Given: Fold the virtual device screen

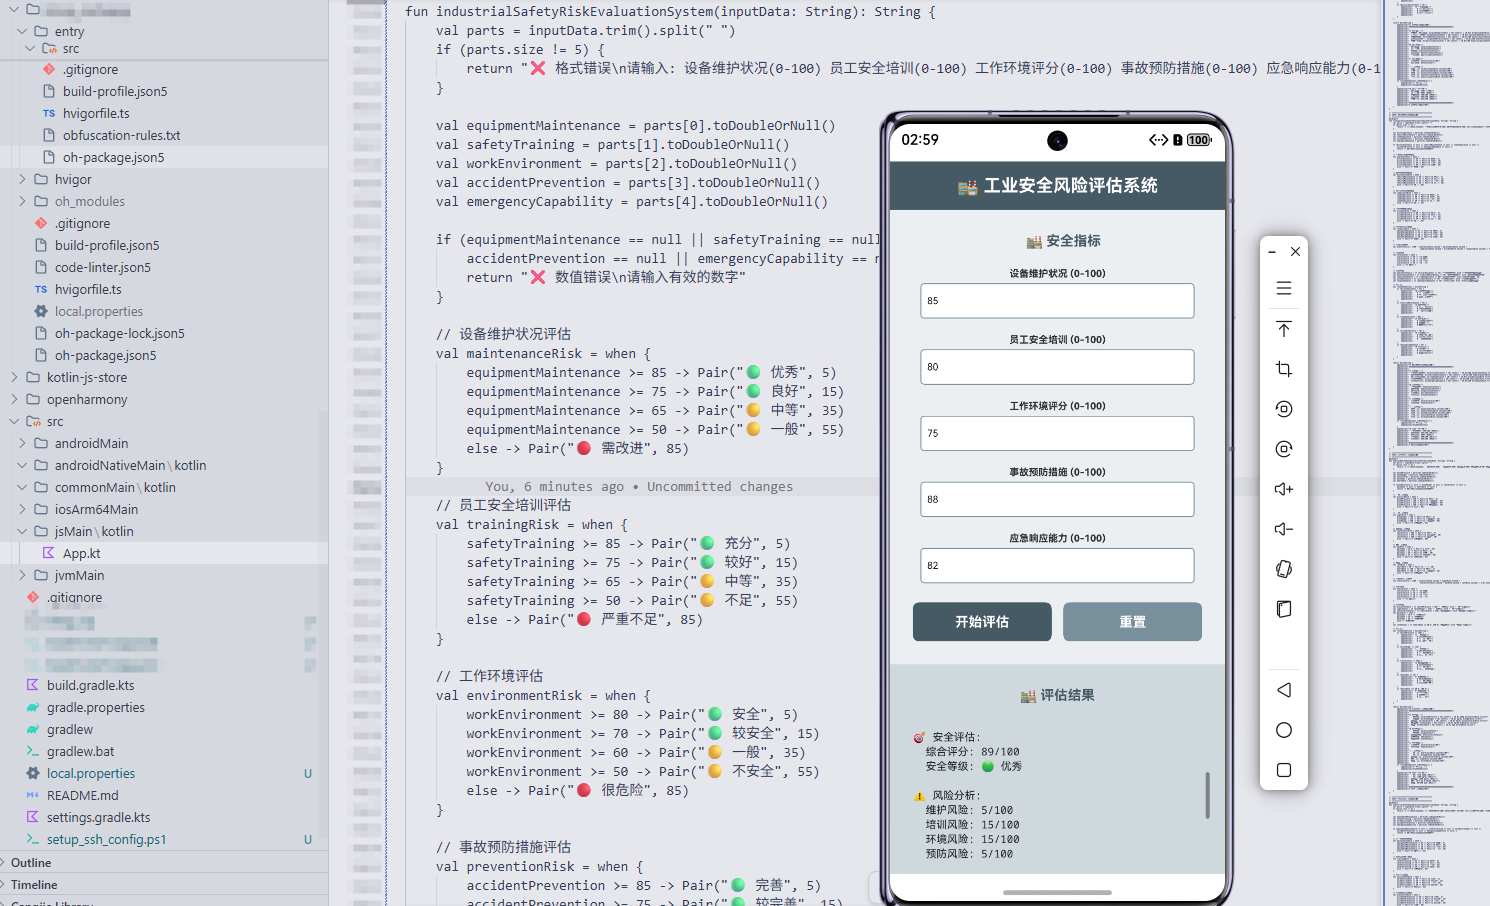Looking at the screenshot, I should click(x=1284, y=608).
